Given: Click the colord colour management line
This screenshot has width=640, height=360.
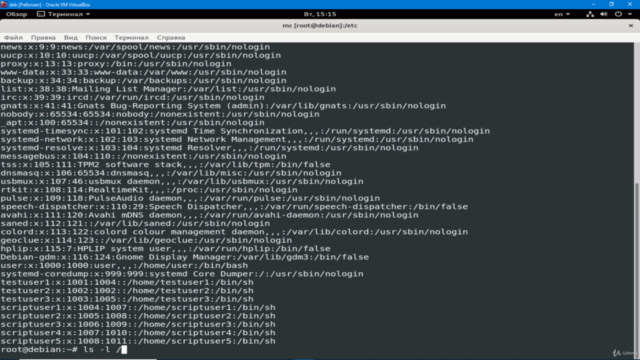Looking at the screenshot, I should [x=234, y=232].
